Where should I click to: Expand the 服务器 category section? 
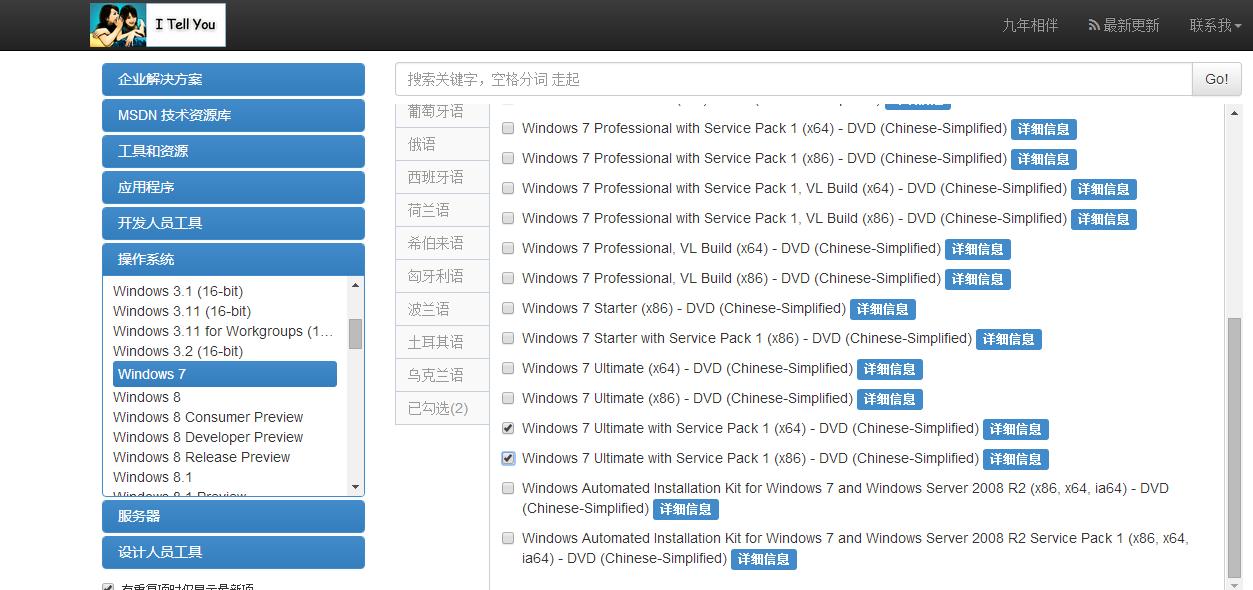tap(232, 516)
